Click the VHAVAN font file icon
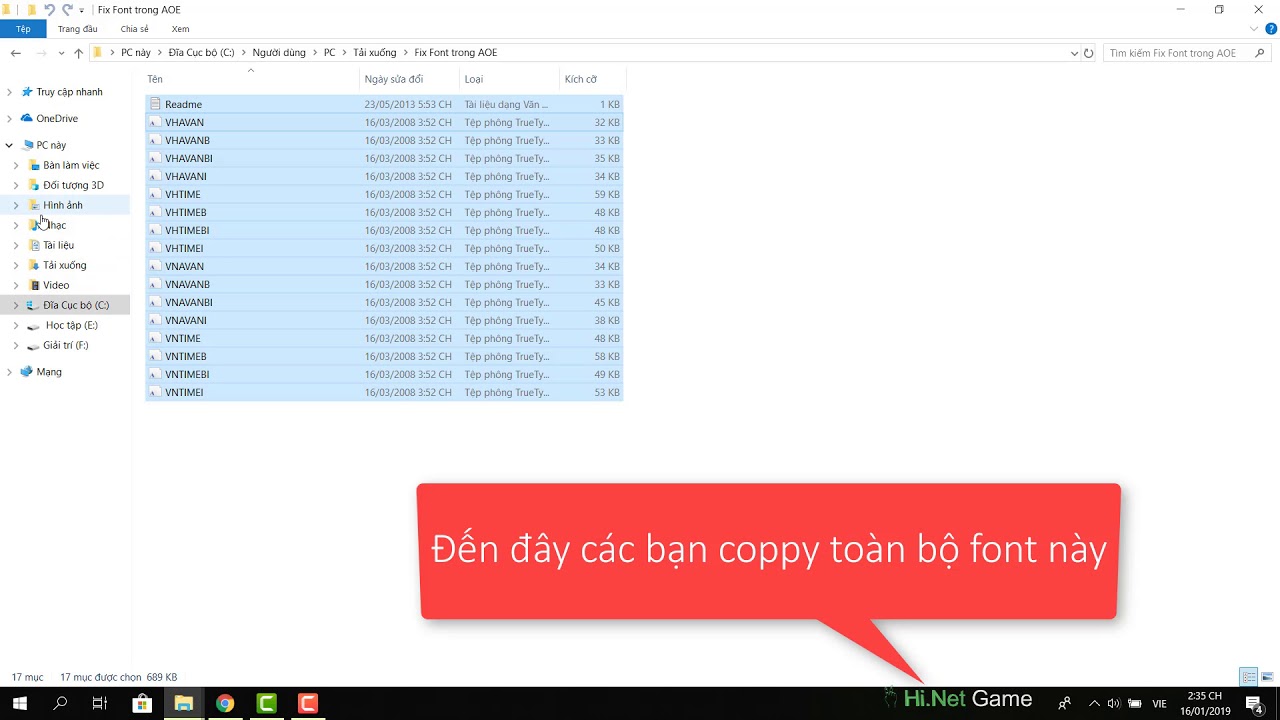Image resolution: width=1280 pixels, height=720 pixels. click(x=155, y=122)
